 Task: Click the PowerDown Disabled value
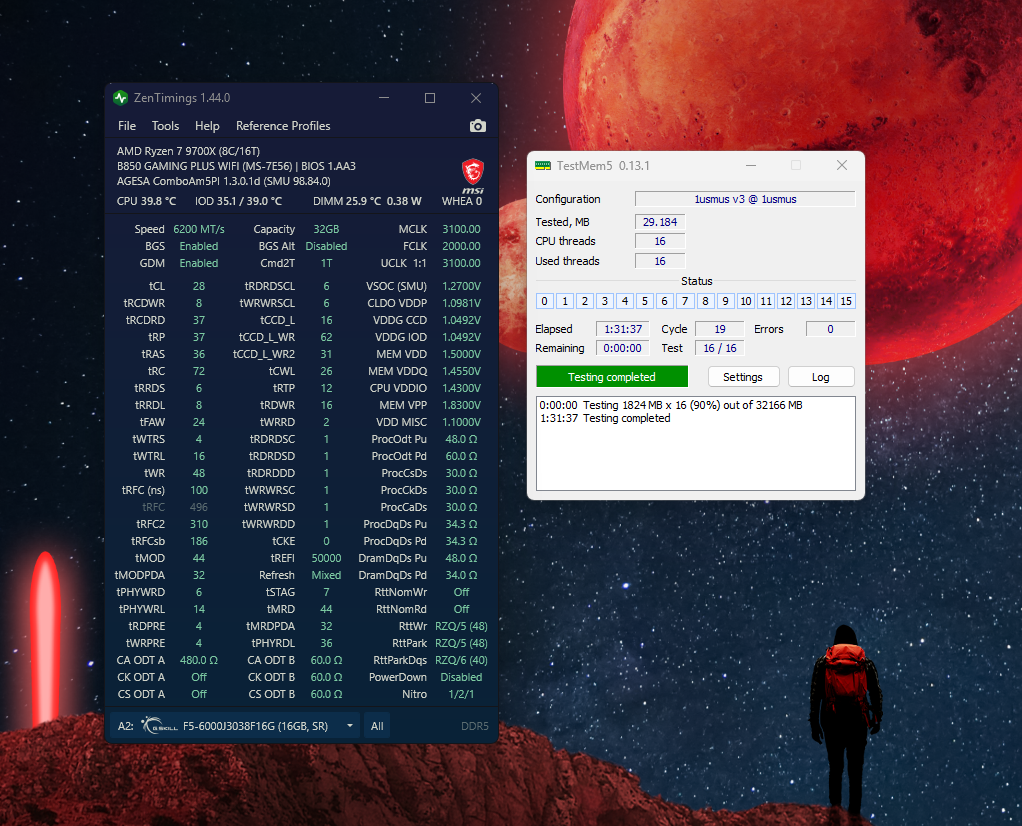[x=461, y=677]
